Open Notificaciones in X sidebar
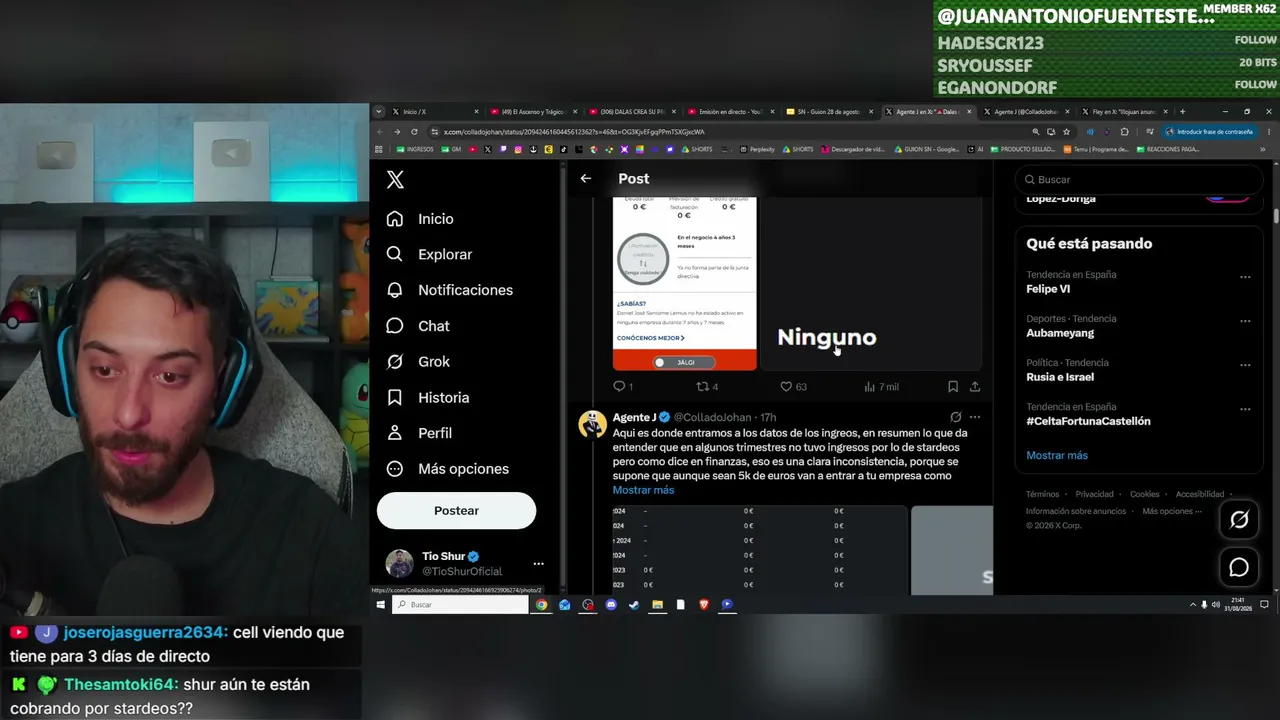The height and width of the screenshot is (720, 1280). pyautogui.click(x=449, y=290)
